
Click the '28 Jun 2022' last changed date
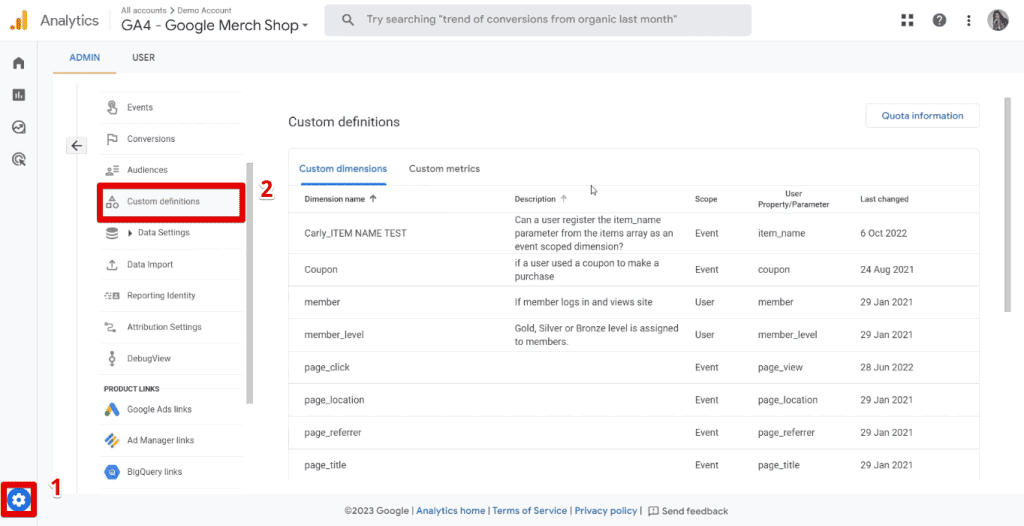coord(887,368)
